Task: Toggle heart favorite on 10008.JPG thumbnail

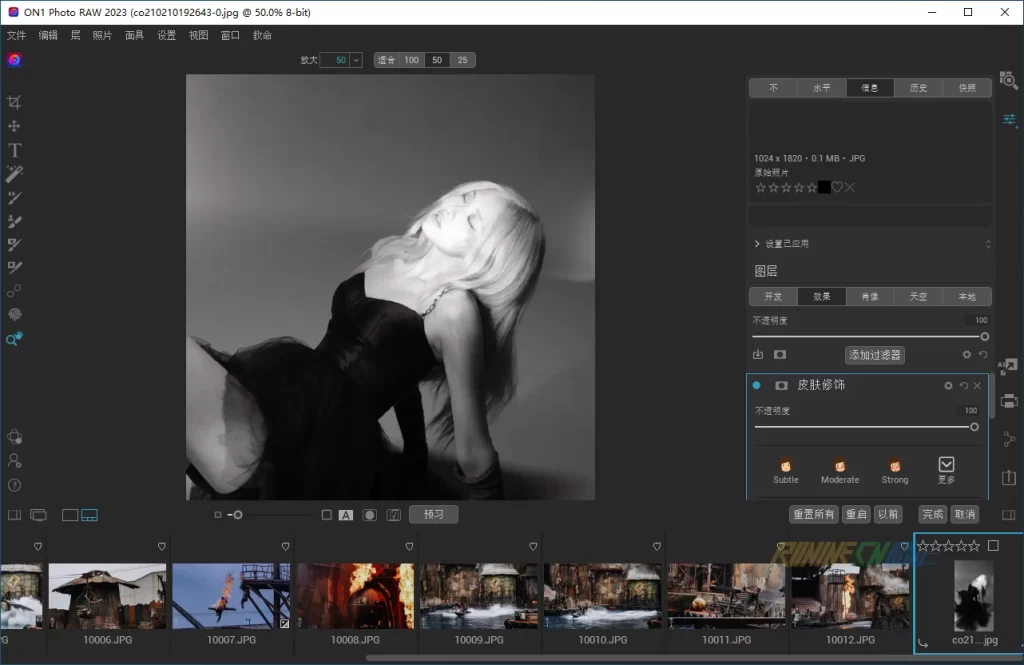Action: 409,546
